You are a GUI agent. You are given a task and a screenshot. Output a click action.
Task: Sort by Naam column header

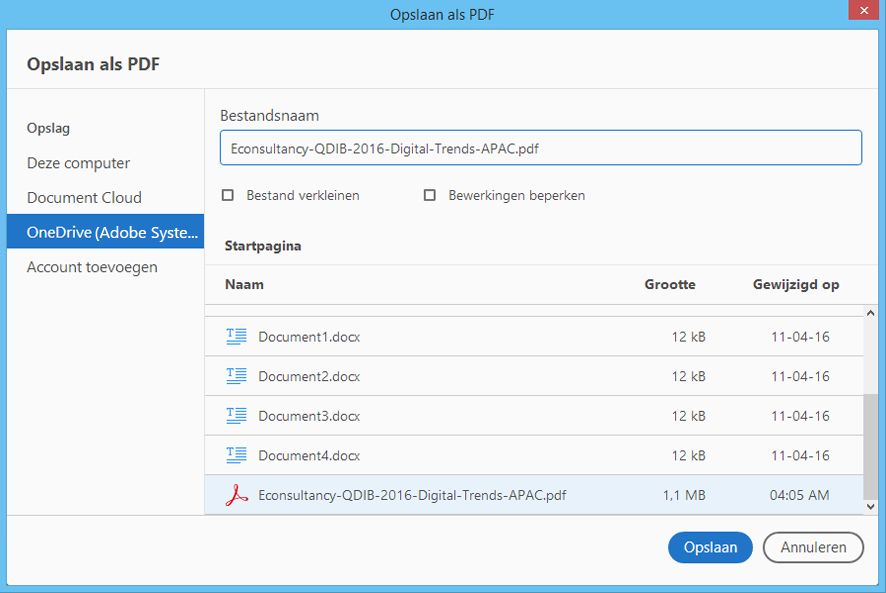244,284
